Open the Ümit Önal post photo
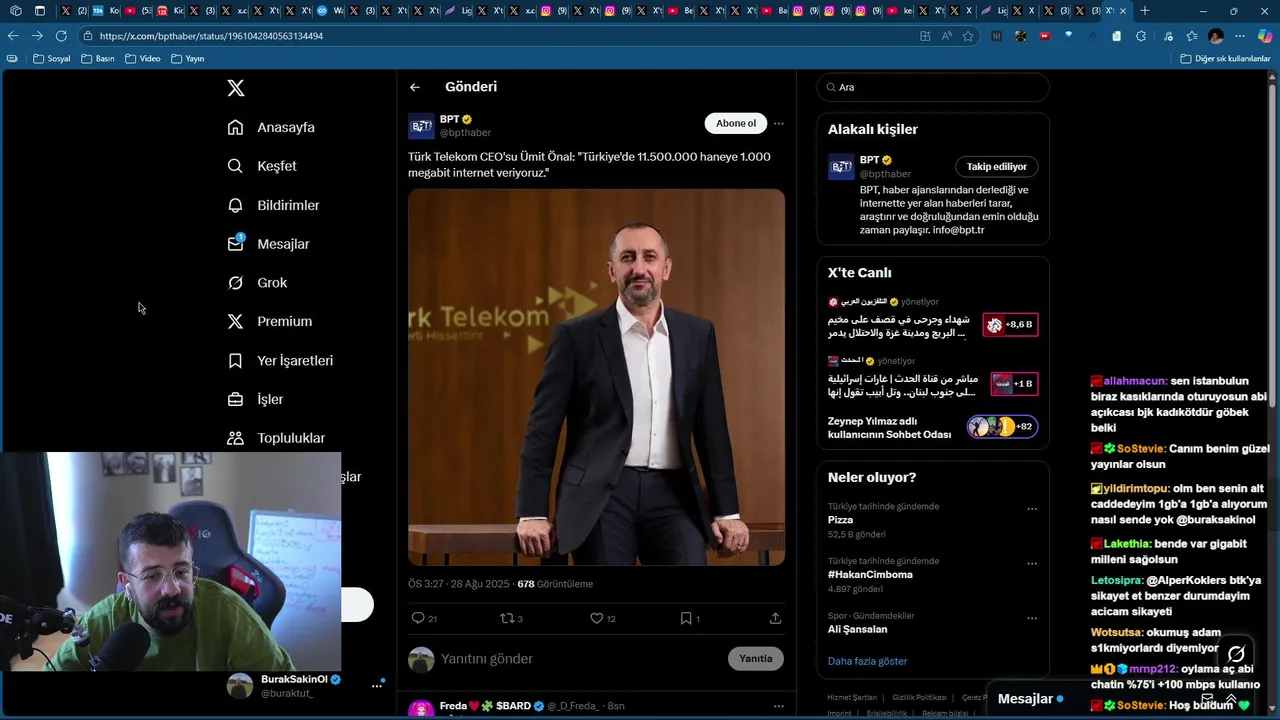Viewport: 1280px width, 720px height. click(x=596, y=377)
